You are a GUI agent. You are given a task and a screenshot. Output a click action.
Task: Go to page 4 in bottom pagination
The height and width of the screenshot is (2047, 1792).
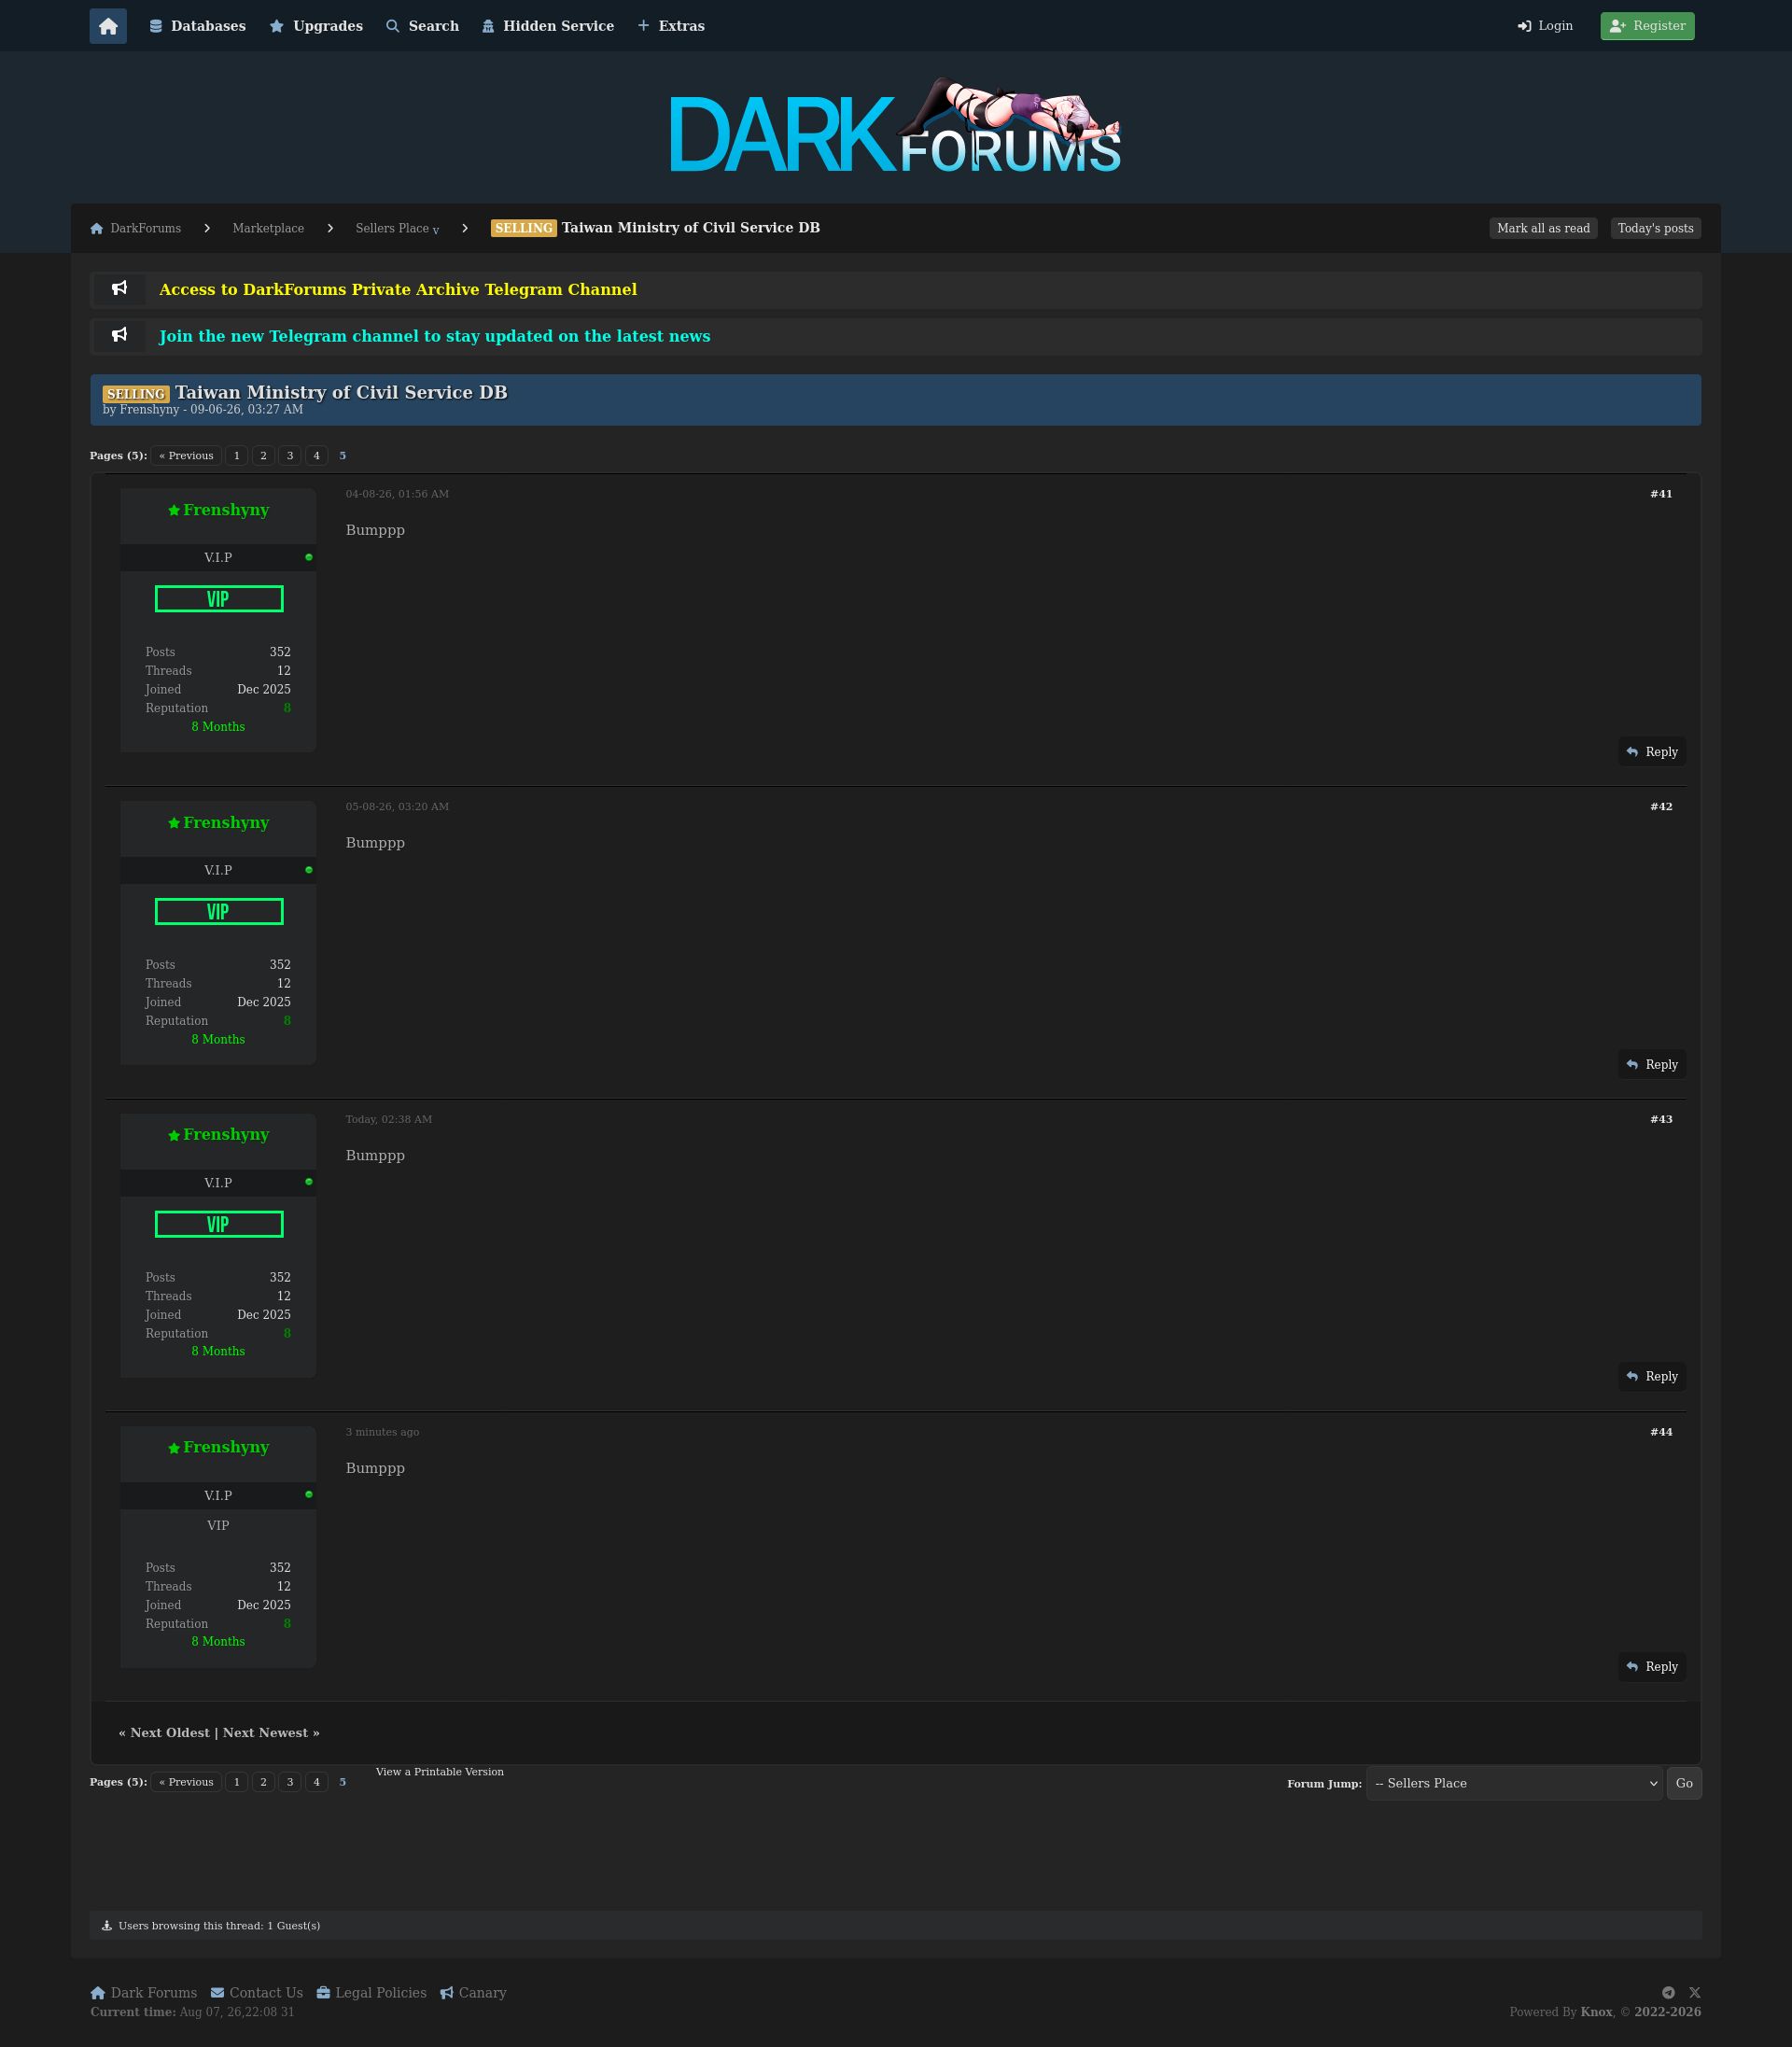pos(316,1782)
